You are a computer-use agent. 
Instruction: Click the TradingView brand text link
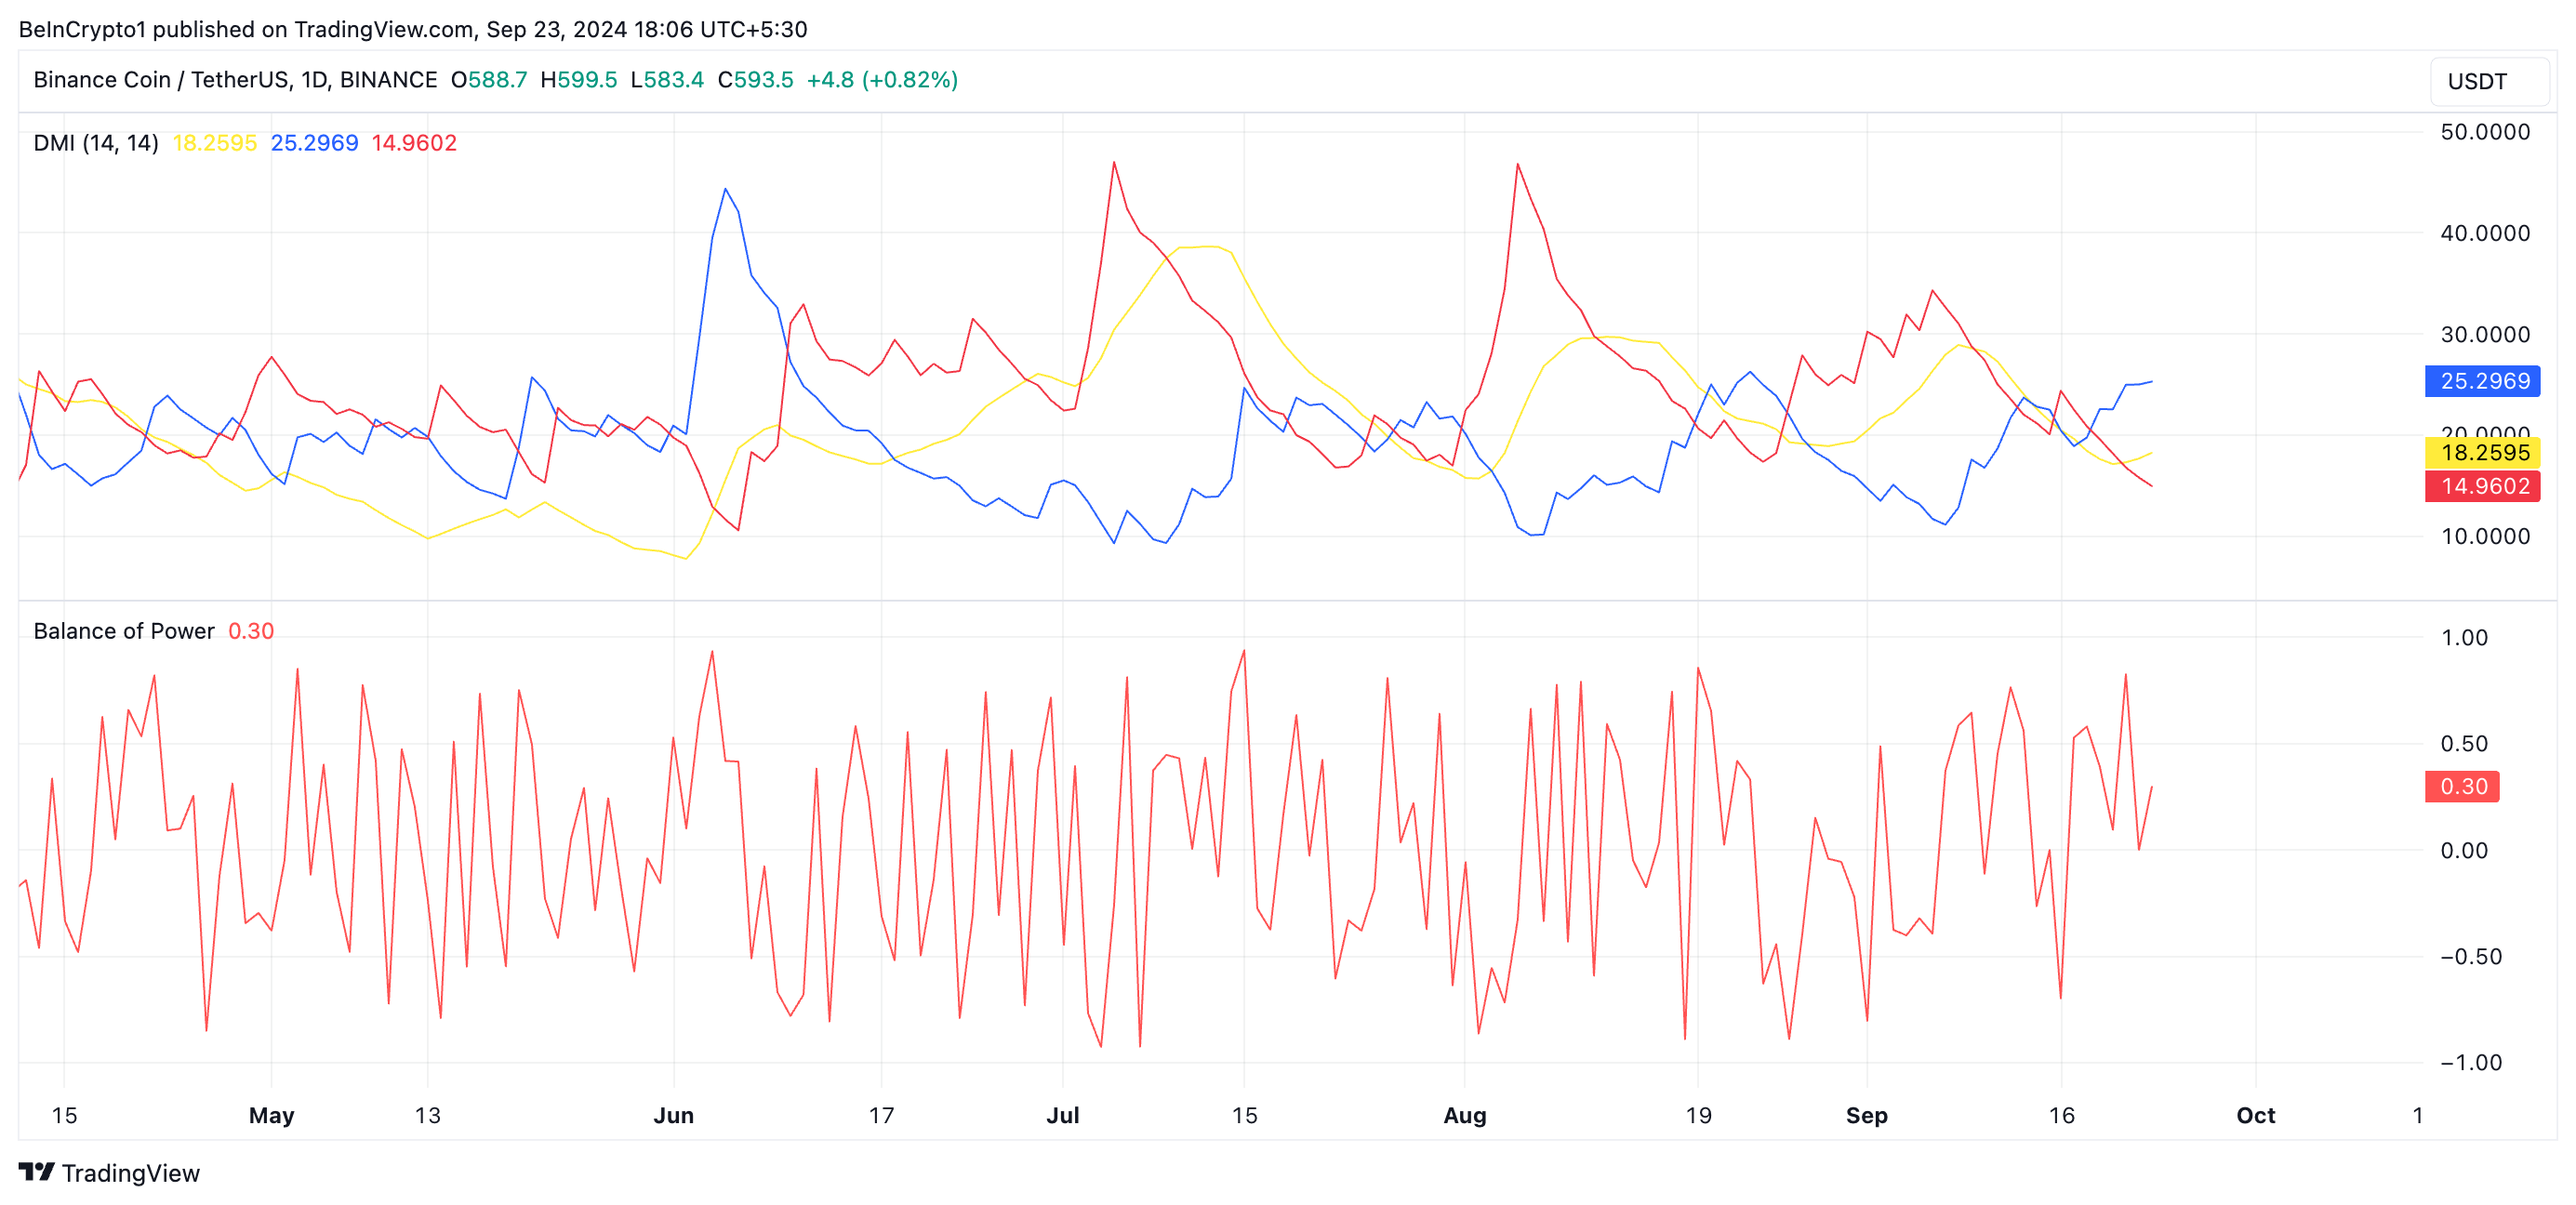coord(130,1173)
